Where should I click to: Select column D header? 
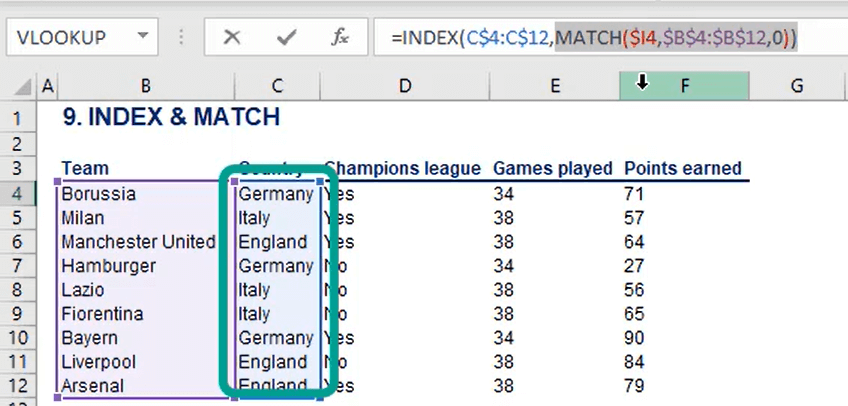405,85
